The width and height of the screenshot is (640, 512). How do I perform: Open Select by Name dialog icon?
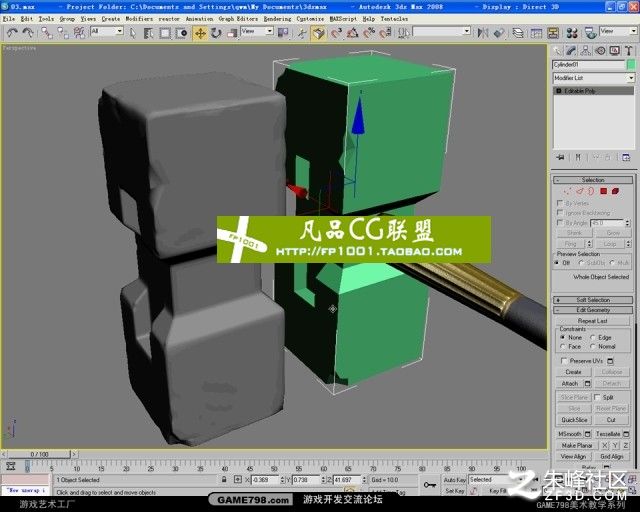click(x=148, y=33)
